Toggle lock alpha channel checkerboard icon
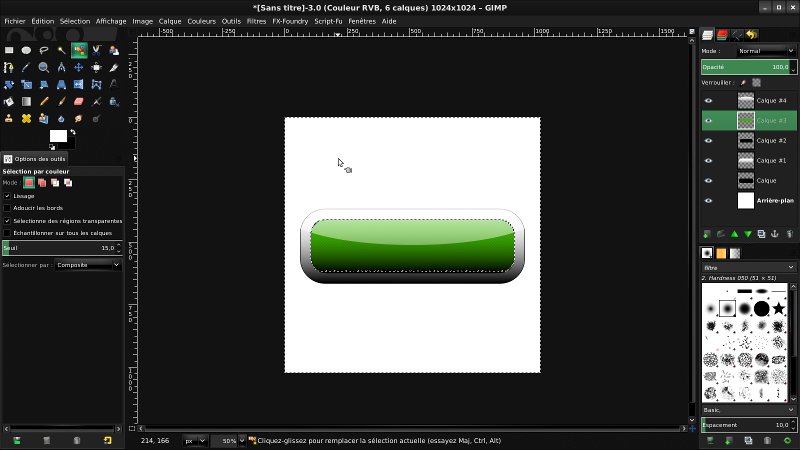The width and height of the screenshot is (800, 450). [x=757, y=83]
